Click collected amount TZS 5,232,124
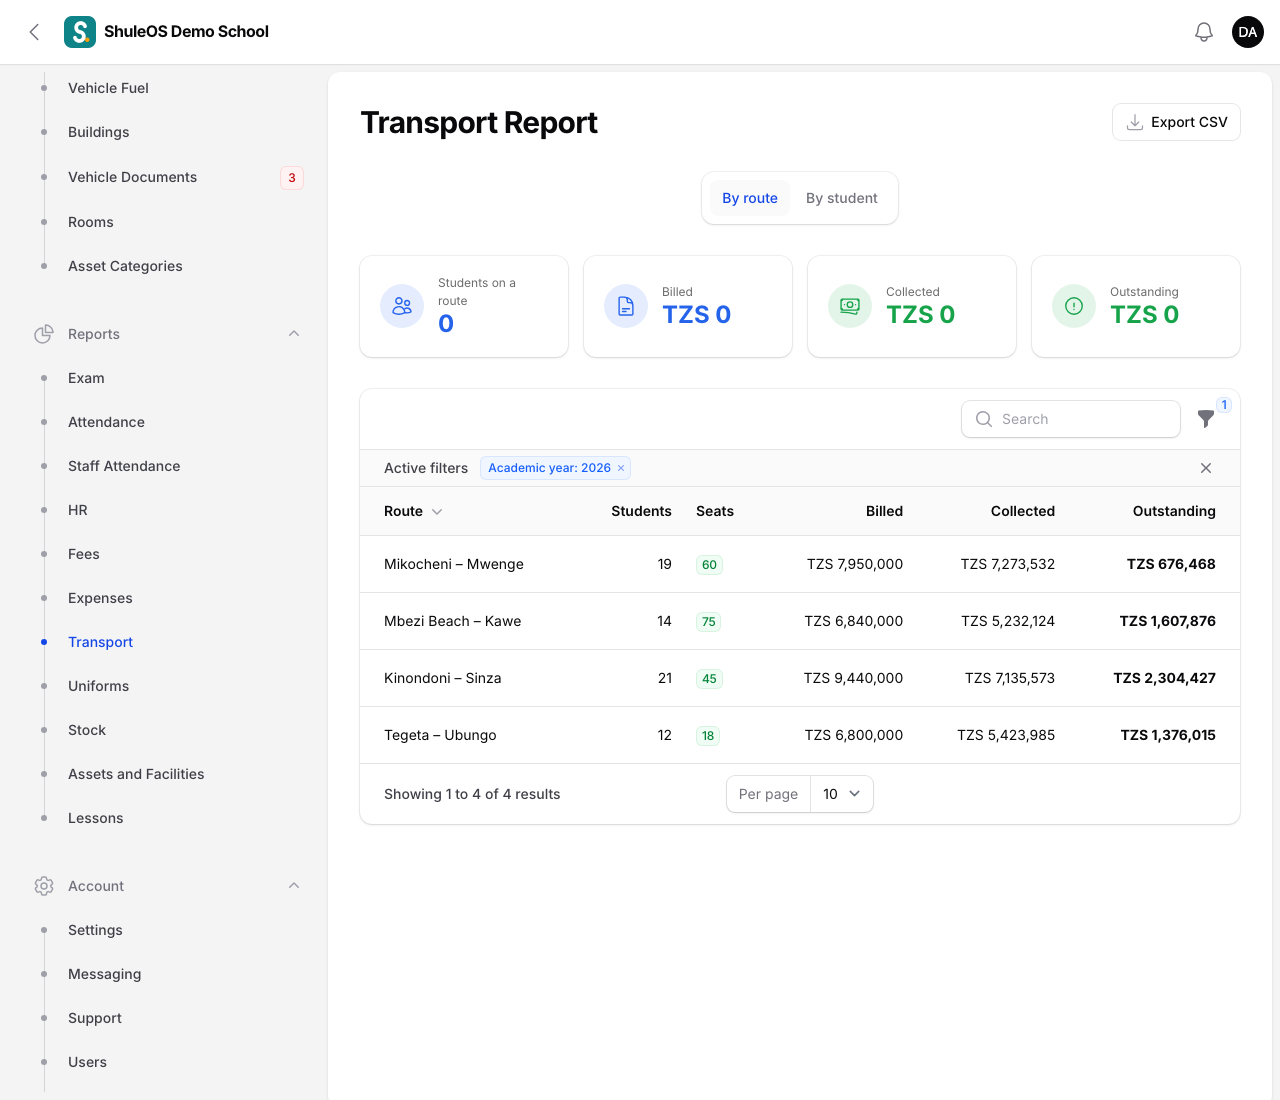Image resolution: width=1280 pixels, height=1100 pixels. 1008,621
